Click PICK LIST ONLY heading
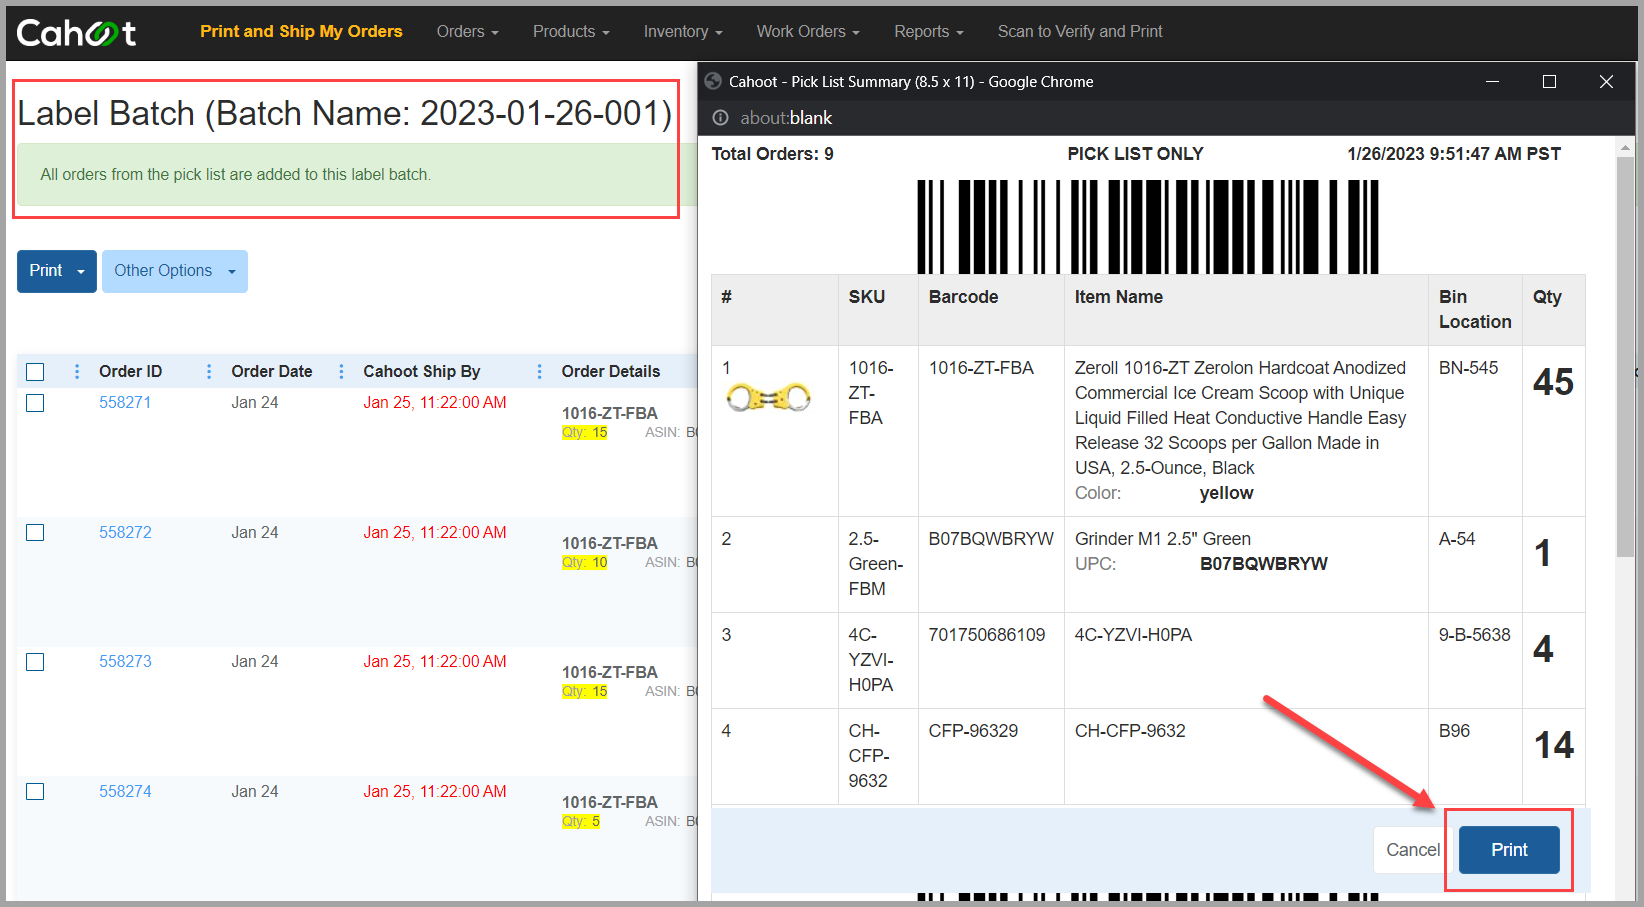The height and width of the screenshot is (907, 1644). [x=1135, y=154]
